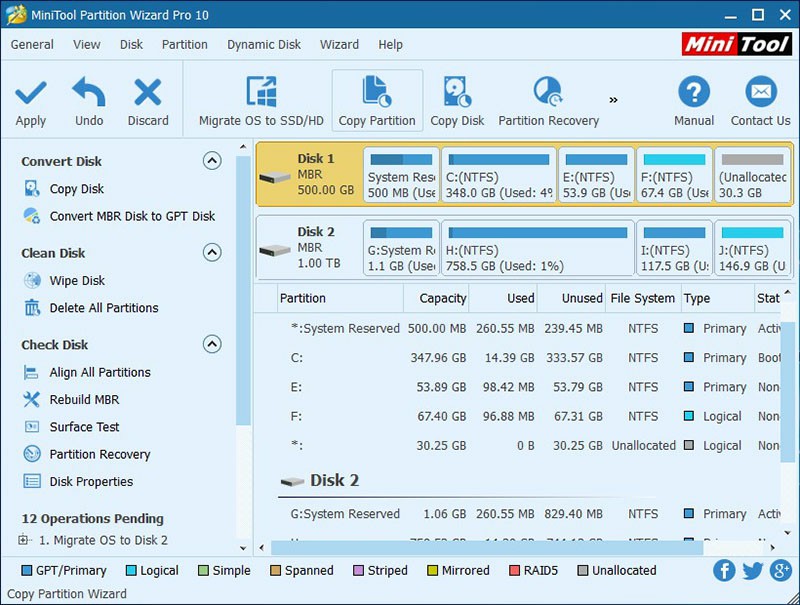Select the C:(NTFS) block on Disk 1
The width and height of the screenshot is (800, 605).
(499, 175)
